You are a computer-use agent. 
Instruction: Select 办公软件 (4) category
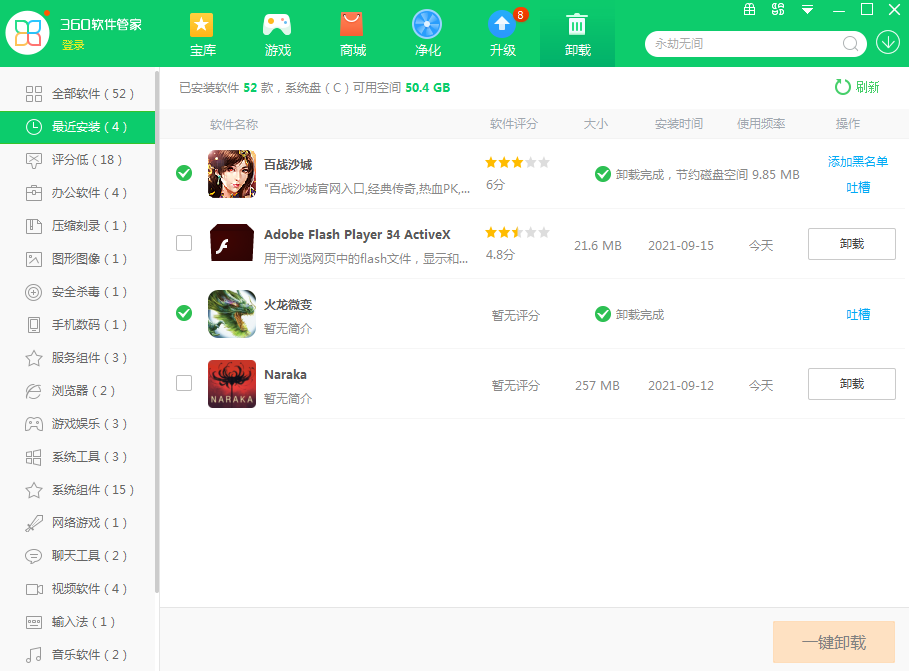point(78,193)
